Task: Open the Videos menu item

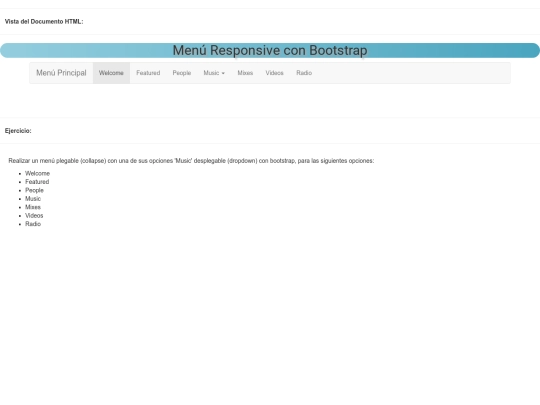Action: click(274, 73)
